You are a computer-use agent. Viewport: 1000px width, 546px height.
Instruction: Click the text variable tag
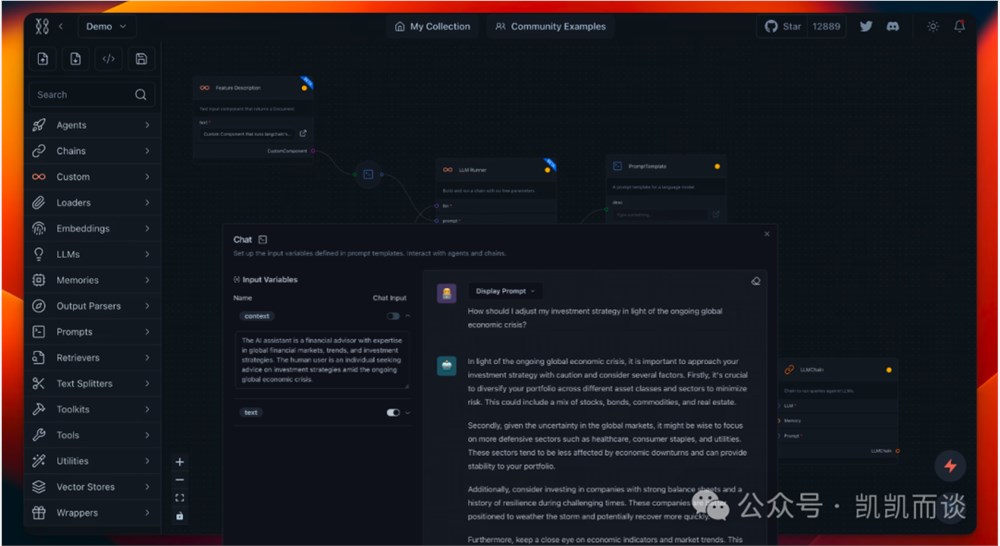point(251,413)
